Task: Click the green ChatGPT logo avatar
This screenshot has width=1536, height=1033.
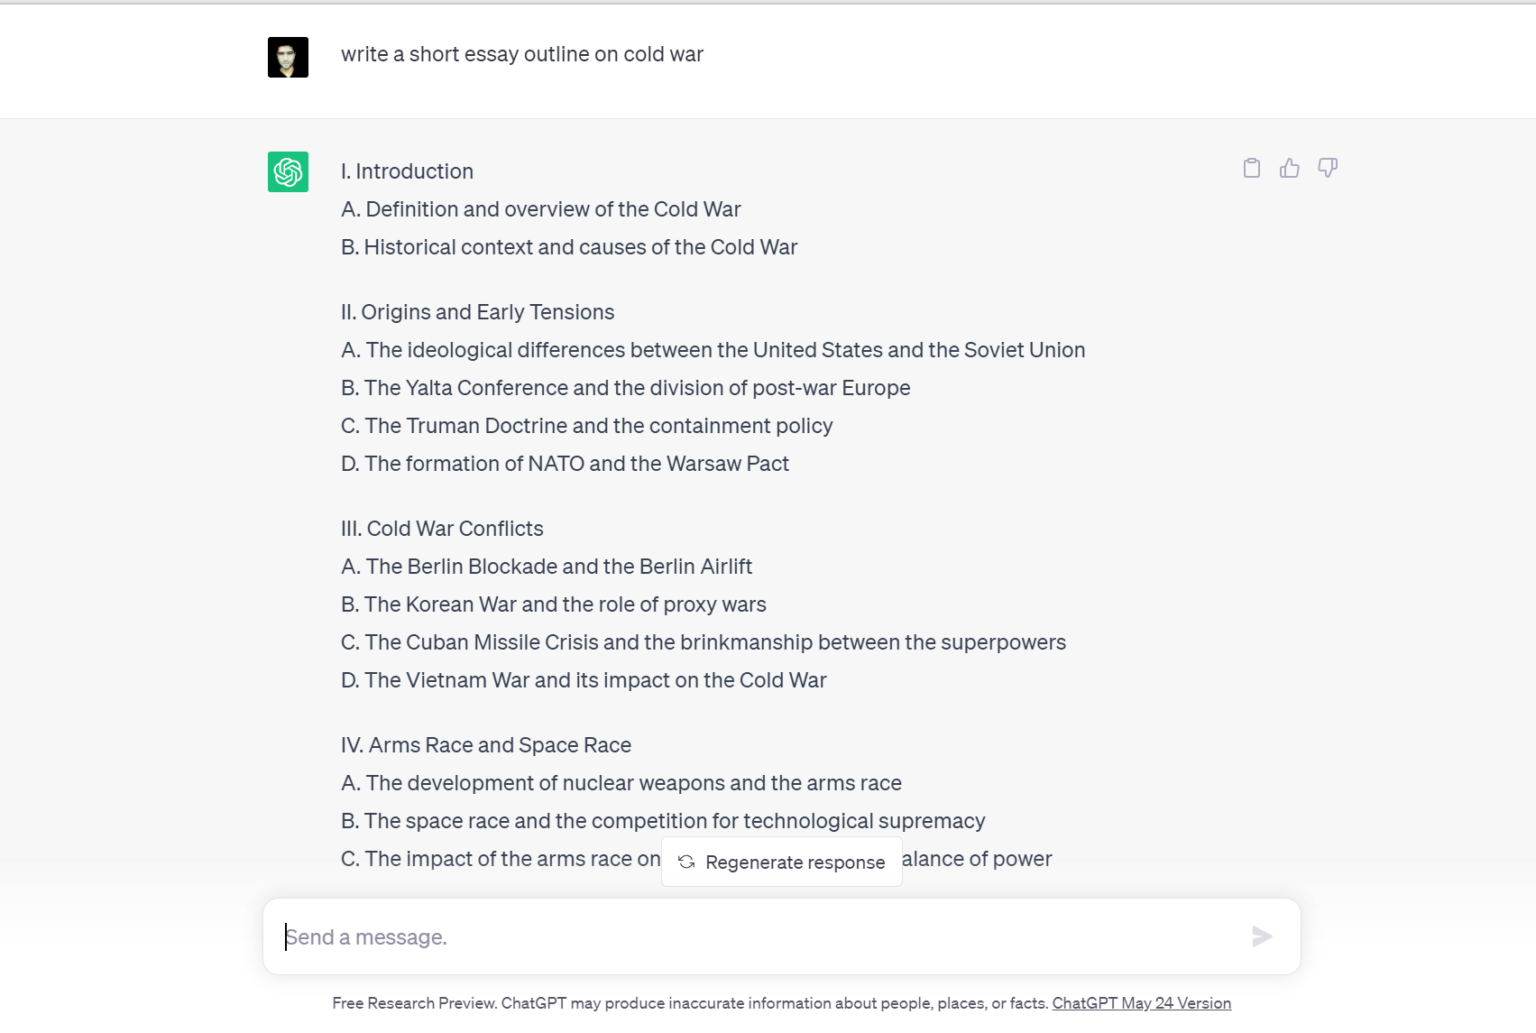Action: [x=287, y=172]
